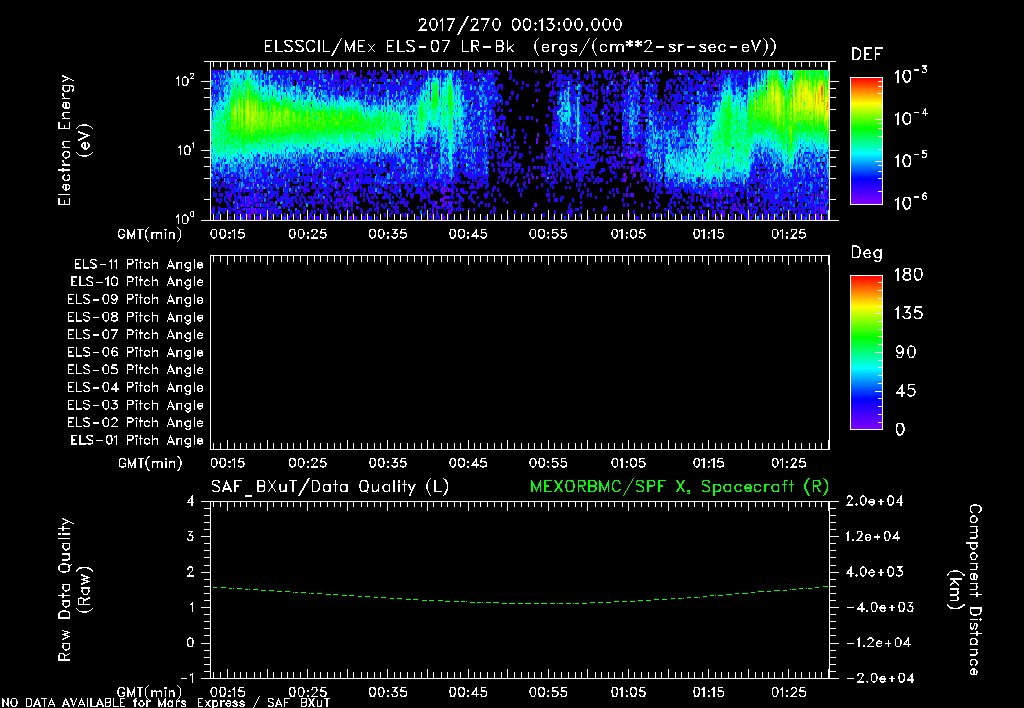Click the 180 tick on Deg scale
The image size is (1024, 708).
pyautogui.click(x=908, y=275)
